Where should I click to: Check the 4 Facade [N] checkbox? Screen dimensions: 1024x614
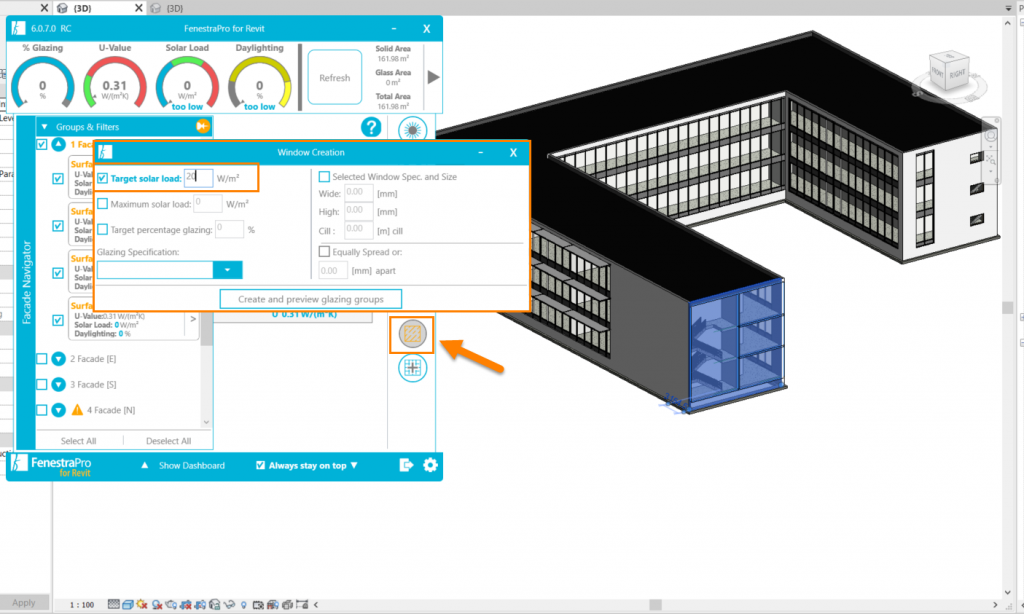42,410
